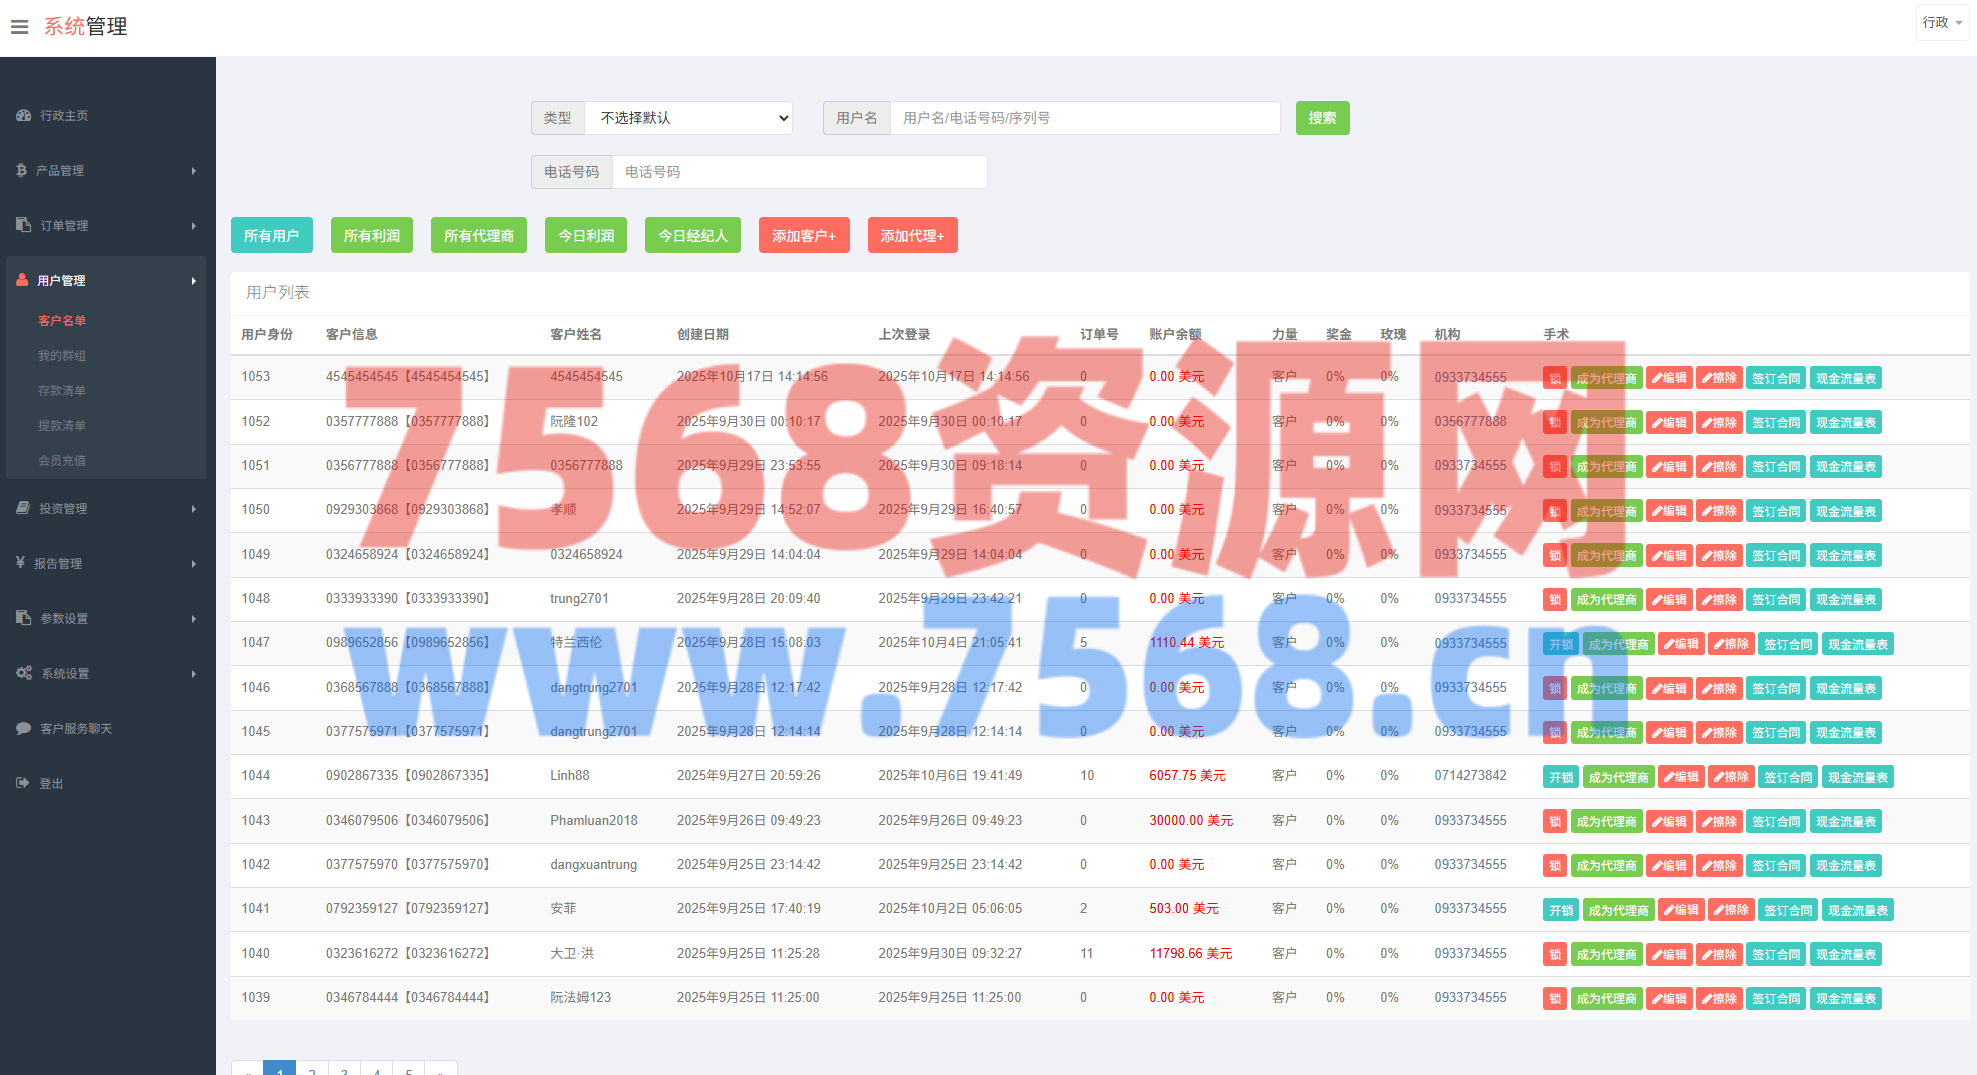Screen dimensions: 1977x1075
Task: Click the 添加客户+ button
Action: [803, 236]
